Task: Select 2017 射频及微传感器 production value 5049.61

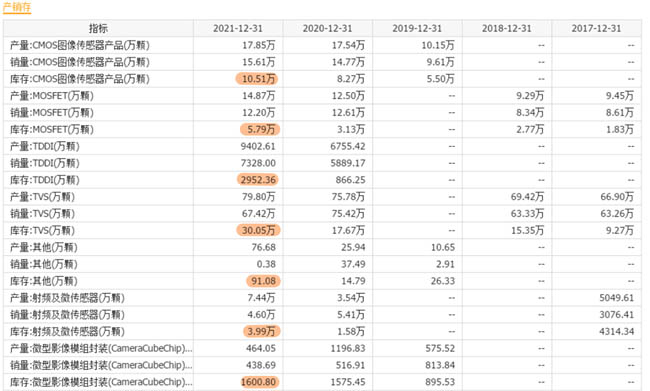Action: click(616, 298)
